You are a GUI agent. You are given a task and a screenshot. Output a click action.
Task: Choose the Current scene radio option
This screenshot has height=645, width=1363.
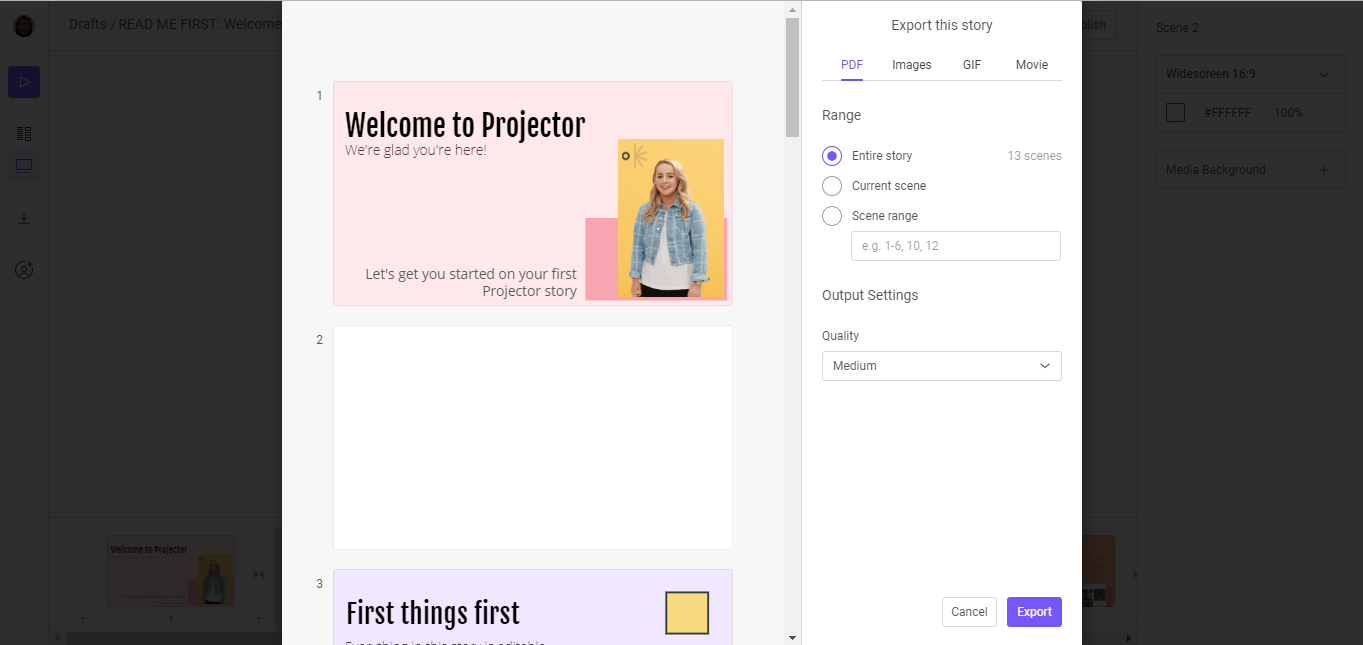832,186
